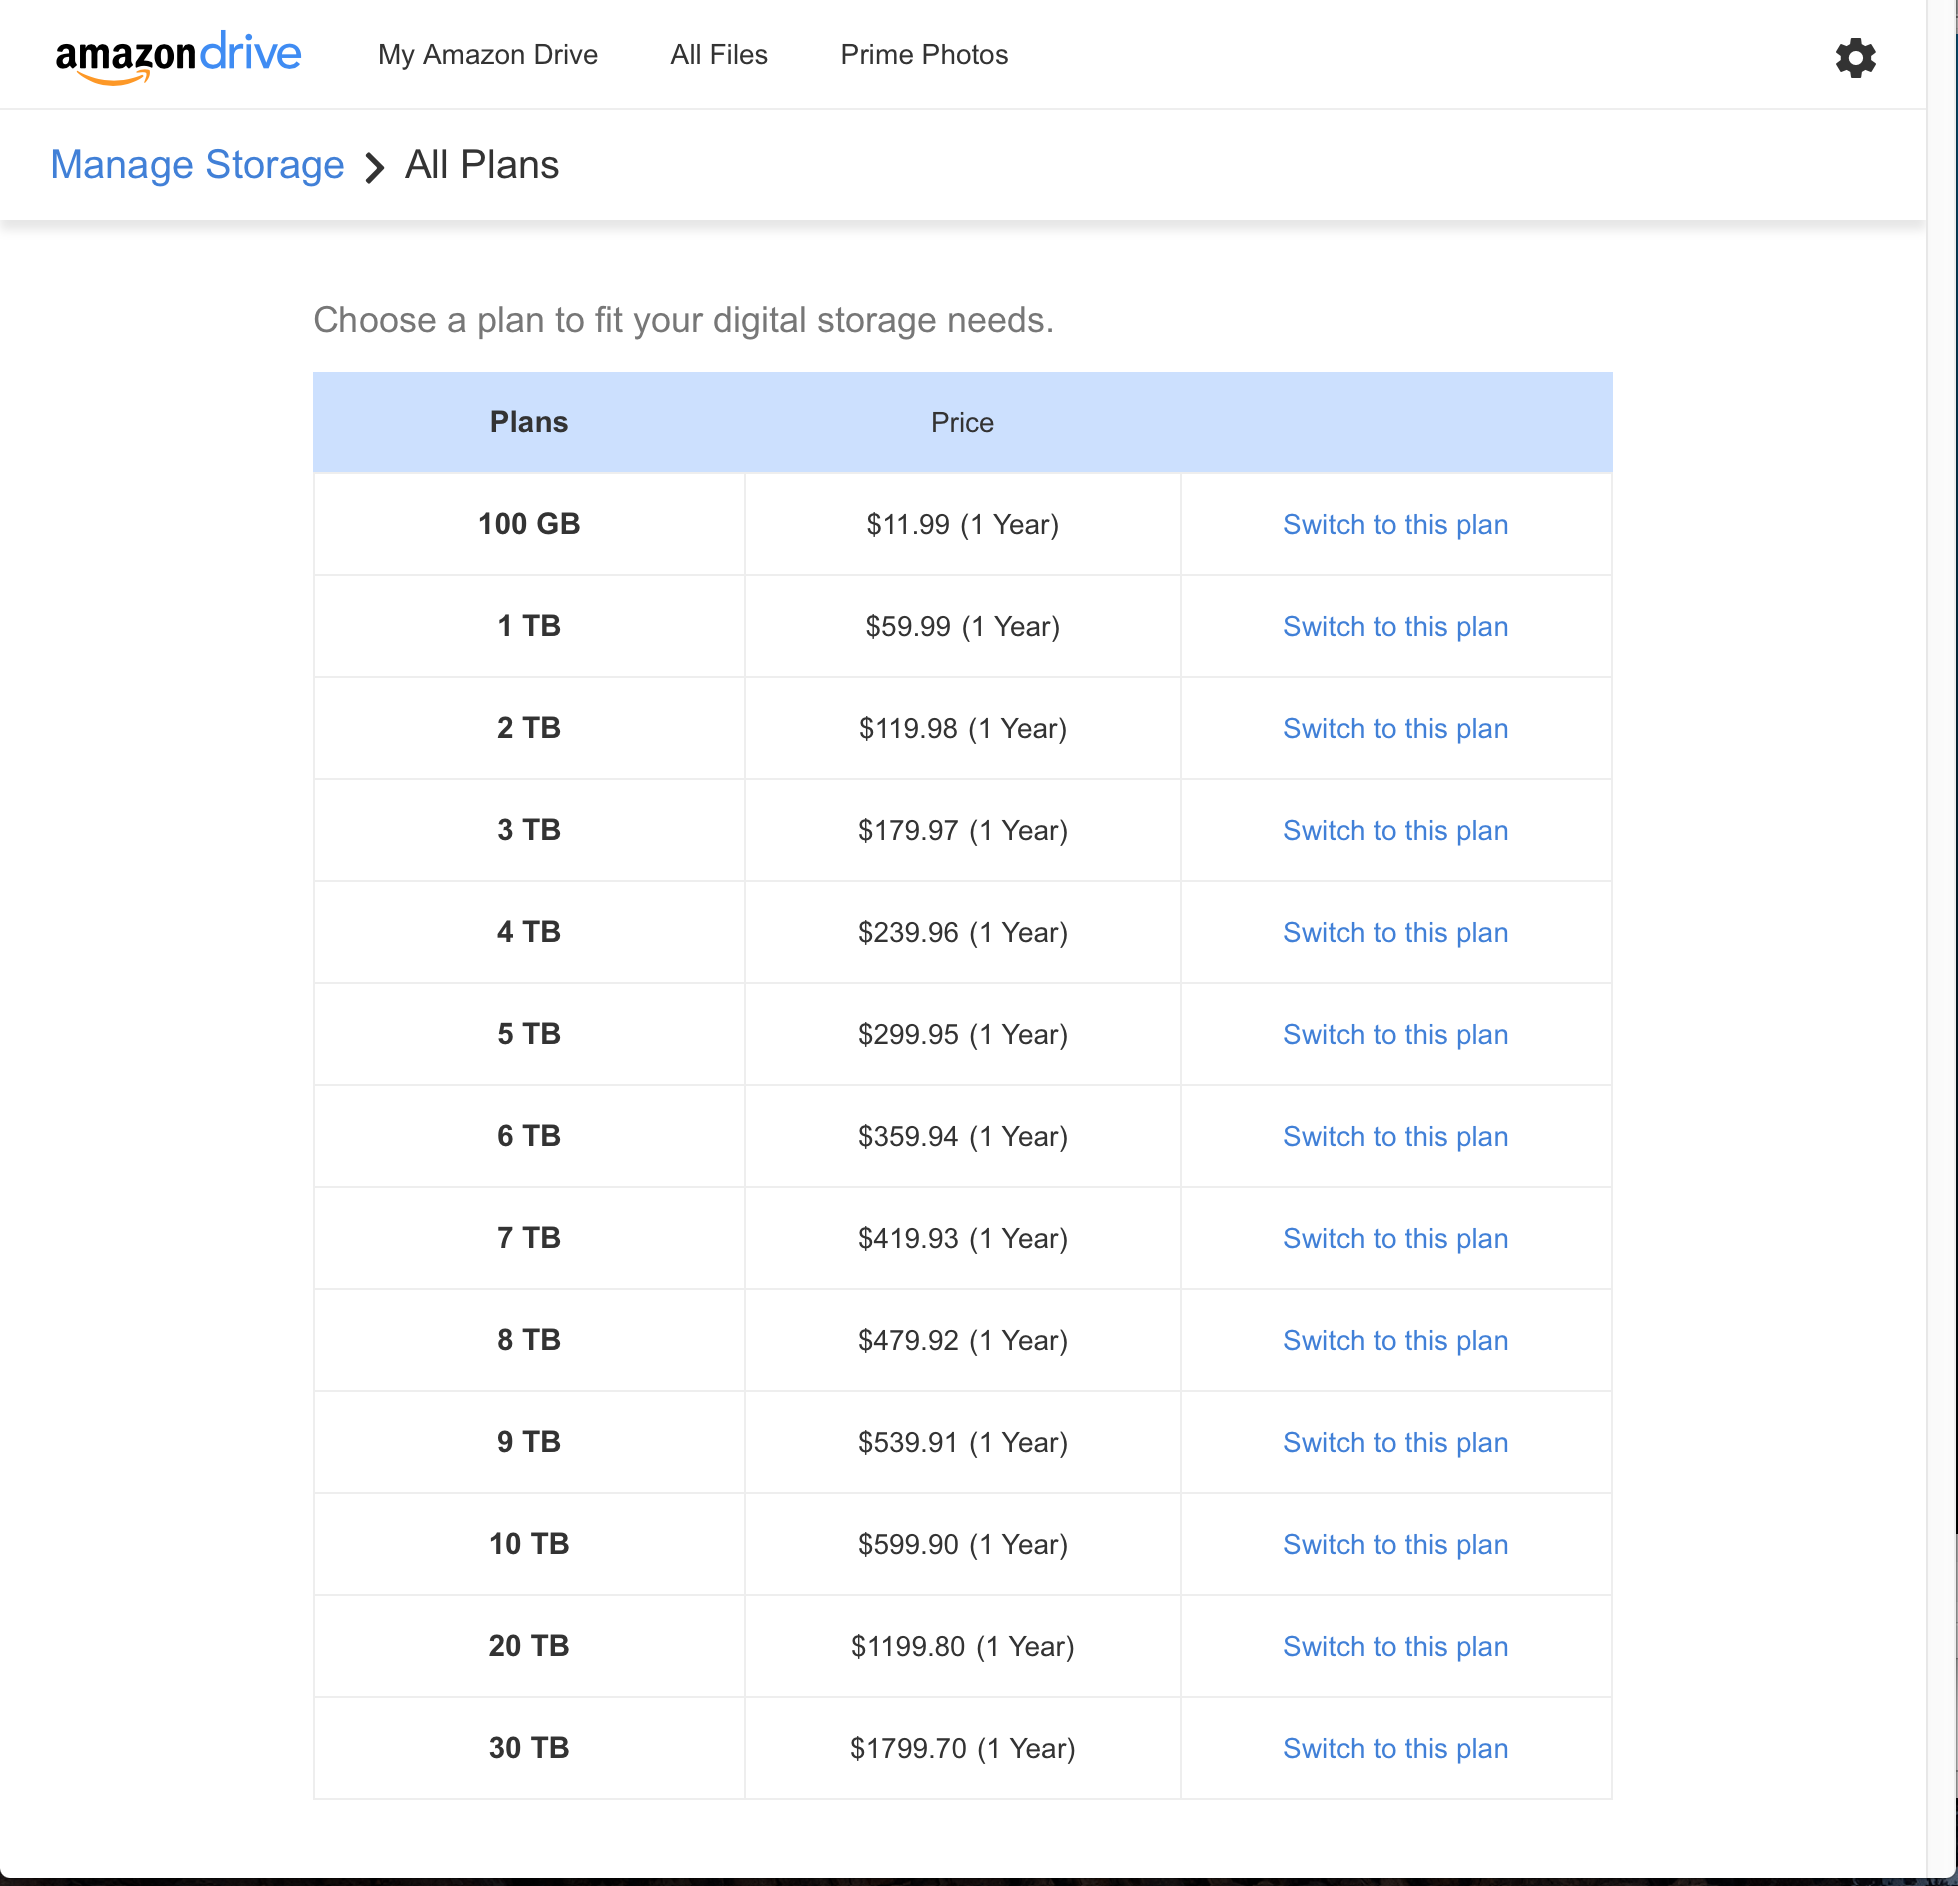1958x1886 pixels.
Task: Switch to the 1 TB plan
Action: point(1394,627)
